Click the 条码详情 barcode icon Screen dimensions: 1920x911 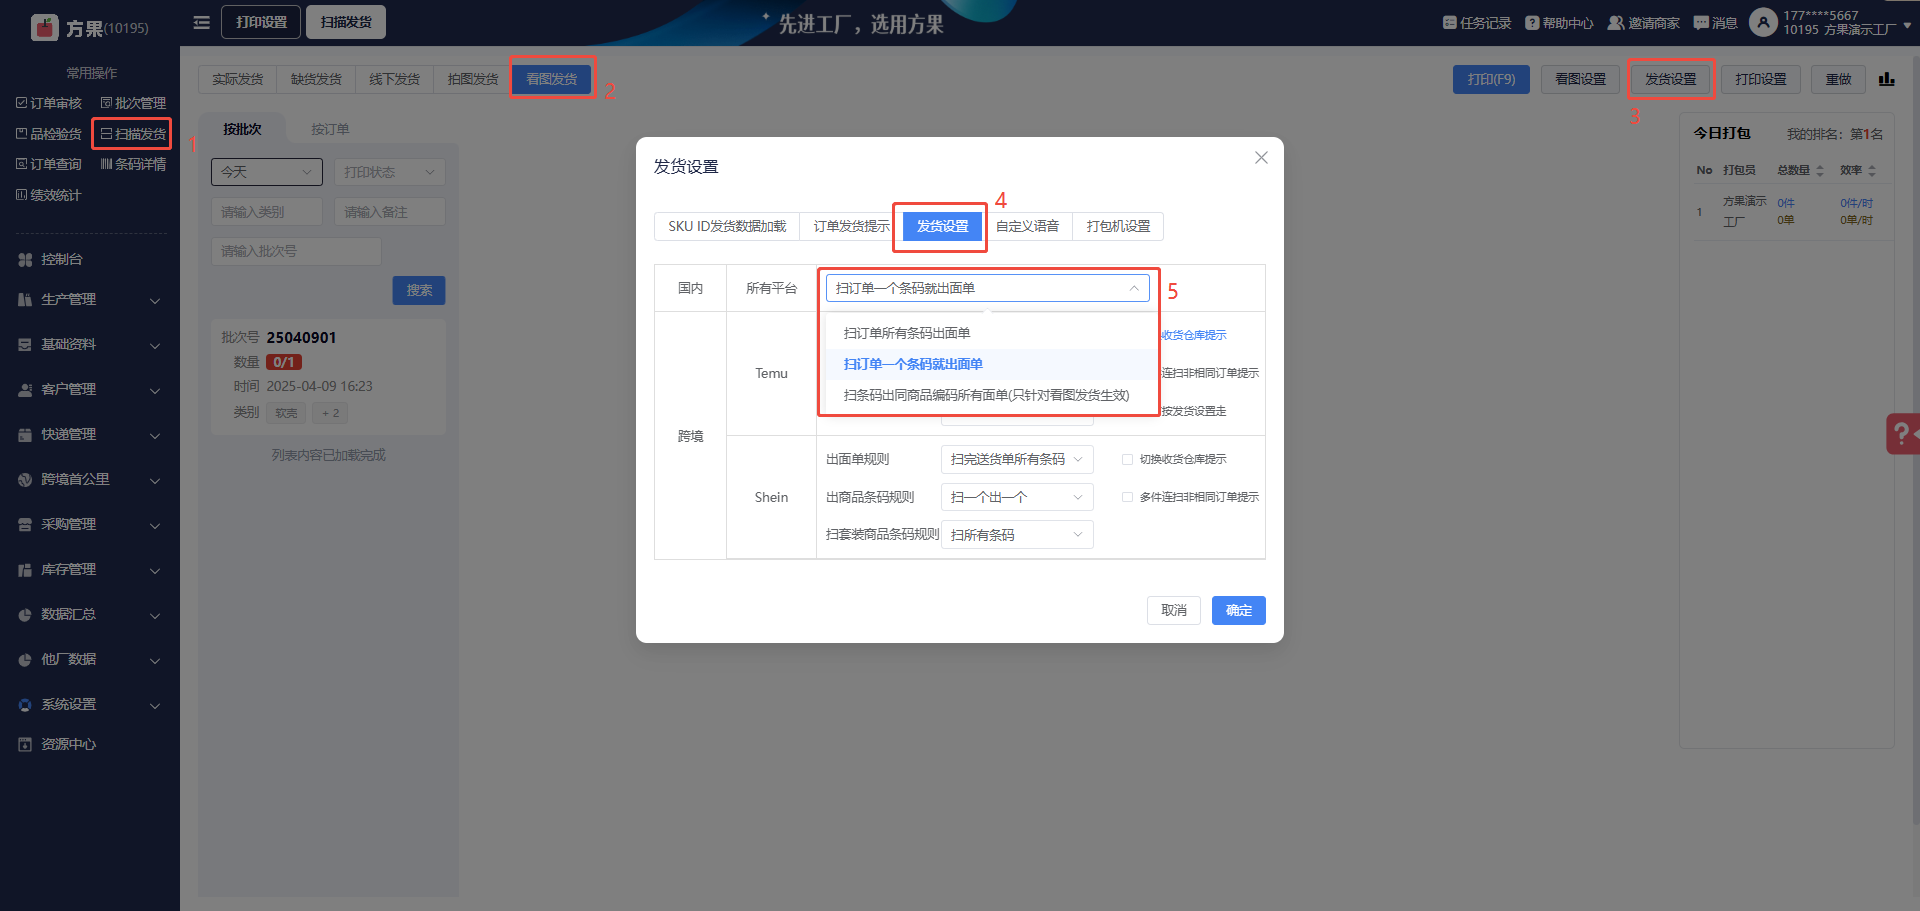coord(107,164)
